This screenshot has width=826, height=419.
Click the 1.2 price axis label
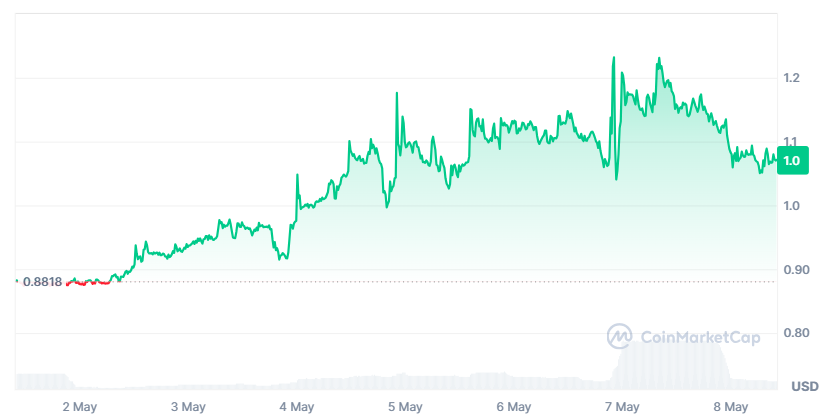click(792, 78)
